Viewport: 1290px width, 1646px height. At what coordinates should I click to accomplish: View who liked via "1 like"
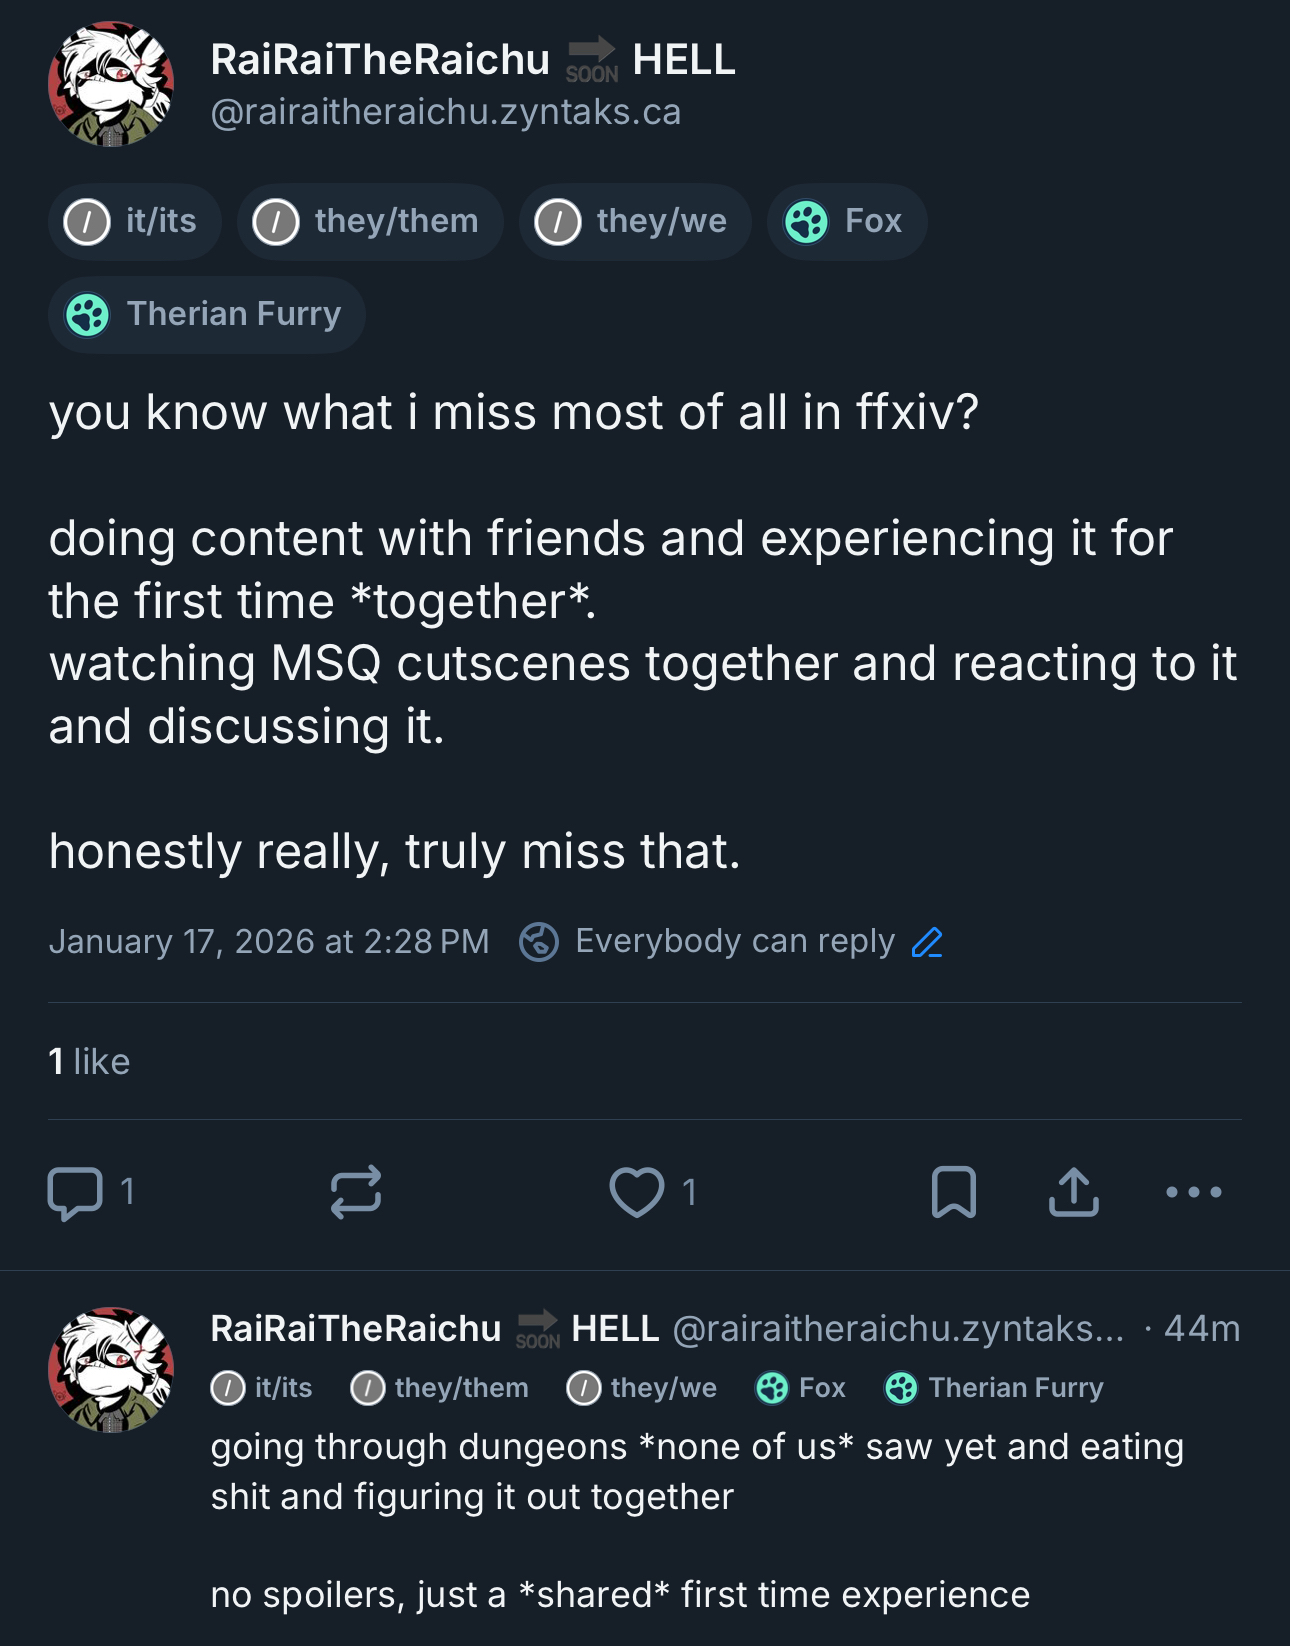pos(89,1062)
